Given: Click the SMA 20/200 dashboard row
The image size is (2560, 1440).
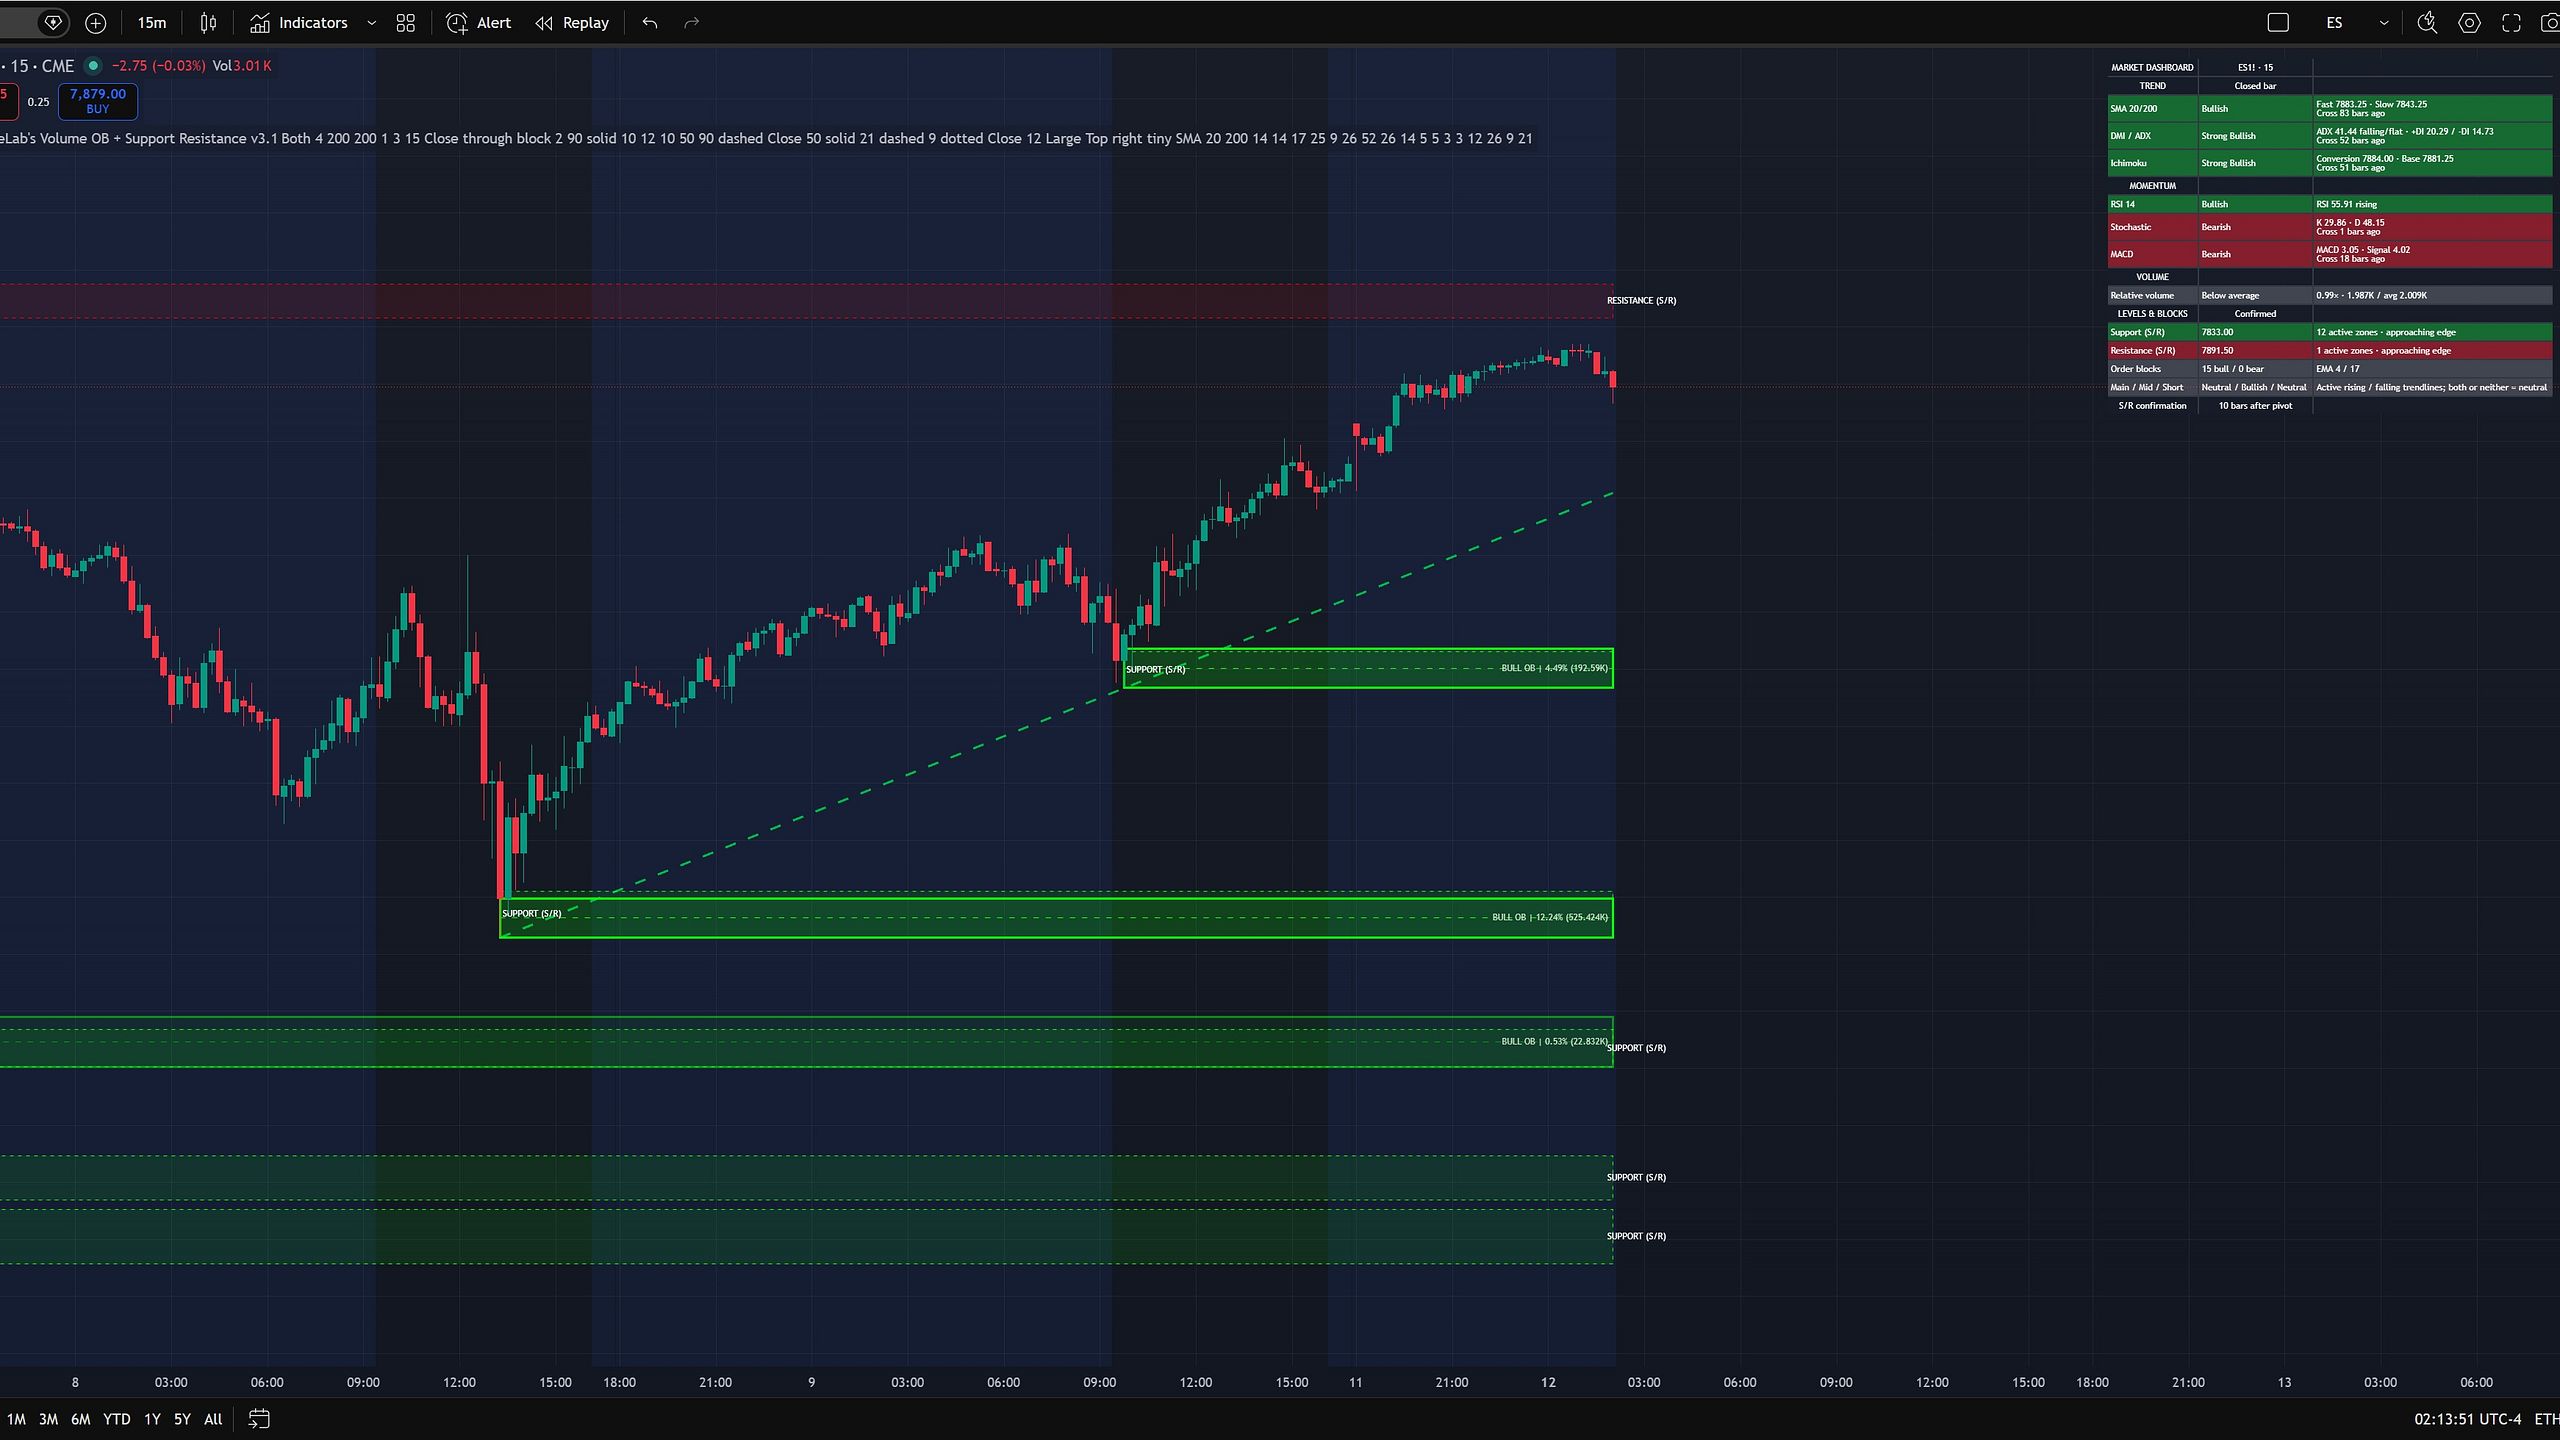Looking at the screenshot, I should coord(2330,108).
